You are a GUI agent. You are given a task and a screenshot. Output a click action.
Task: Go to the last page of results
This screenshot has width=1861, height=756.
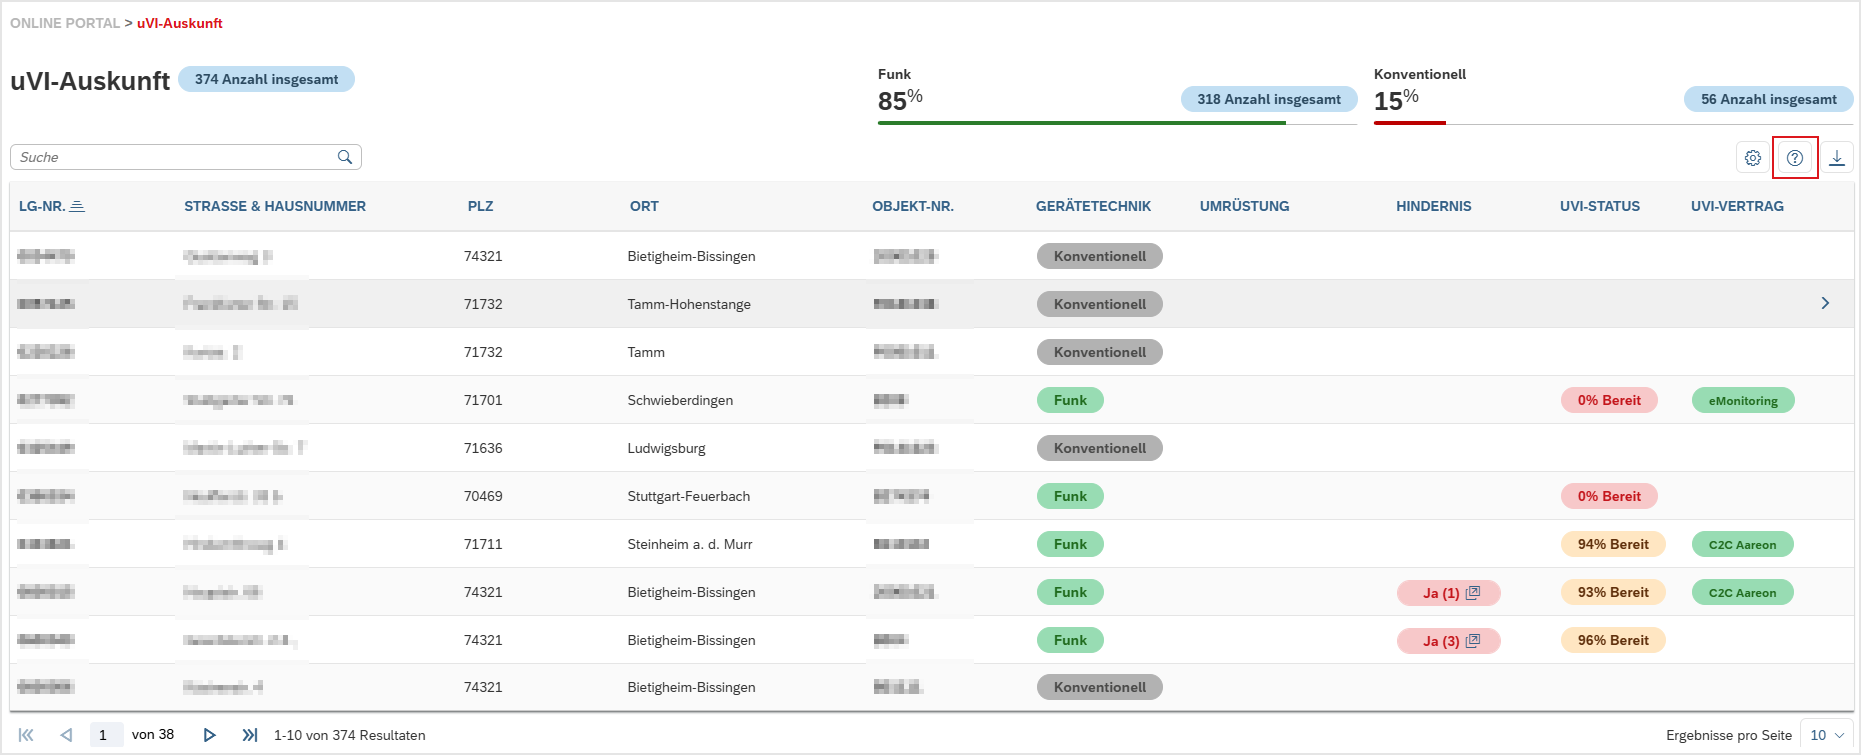pyautogui.click(x=250, y=735)
